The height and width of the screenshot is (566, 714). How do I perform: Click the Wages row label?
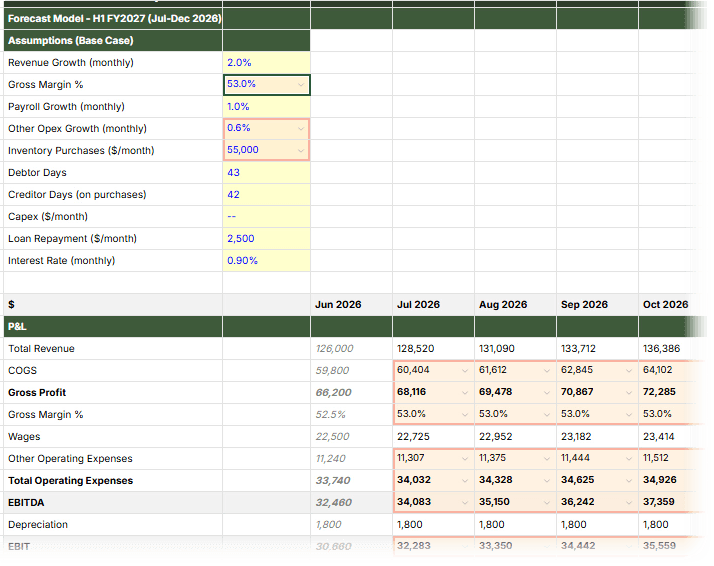pyautogui.click(x=24, y=437)
